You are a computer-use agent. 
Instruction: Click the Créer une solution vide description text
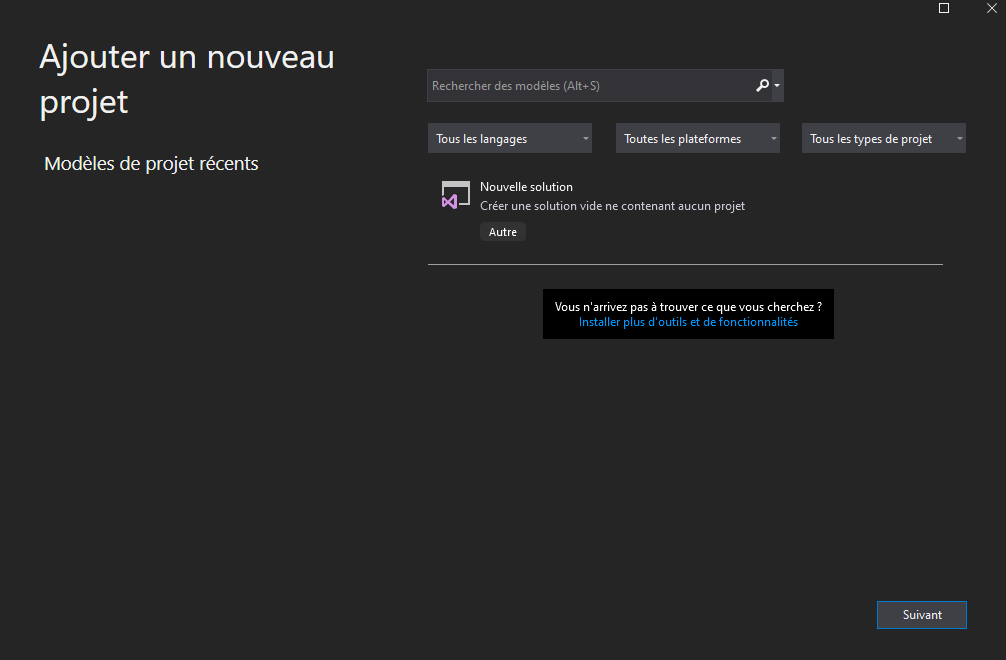click(612, 206)
